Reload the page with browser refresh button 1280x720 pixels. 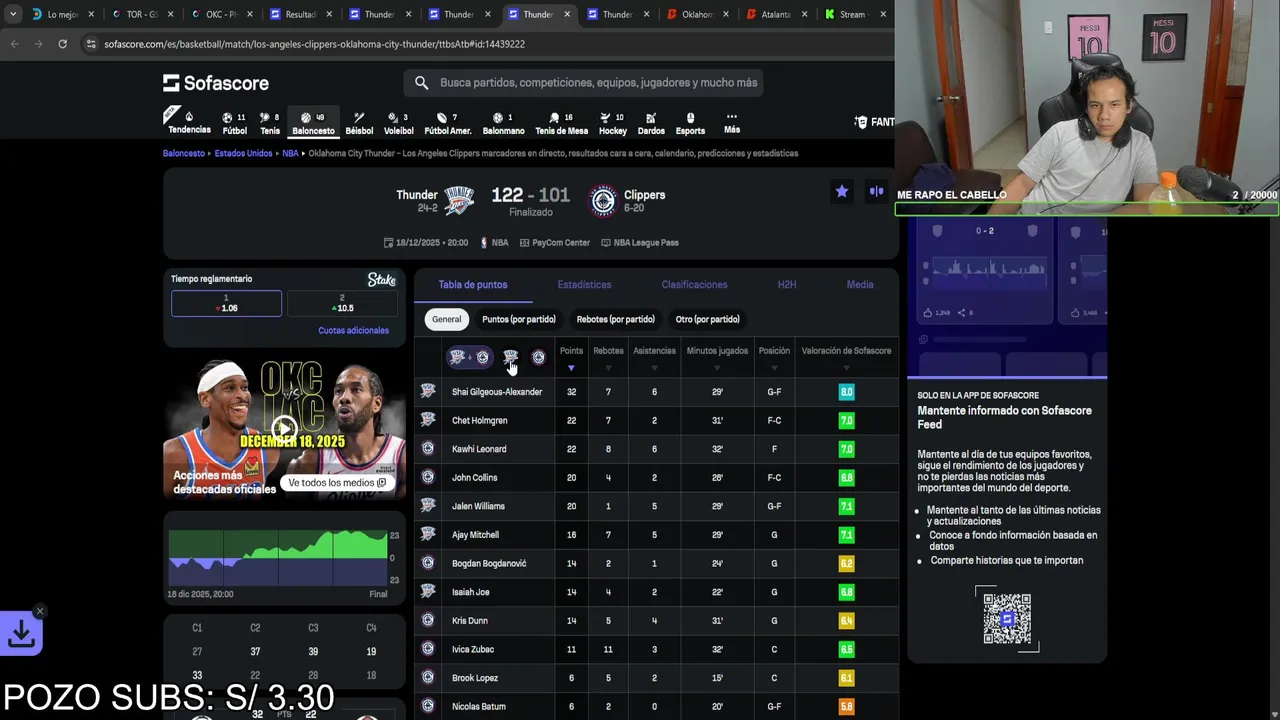click(x=62, y=44)
